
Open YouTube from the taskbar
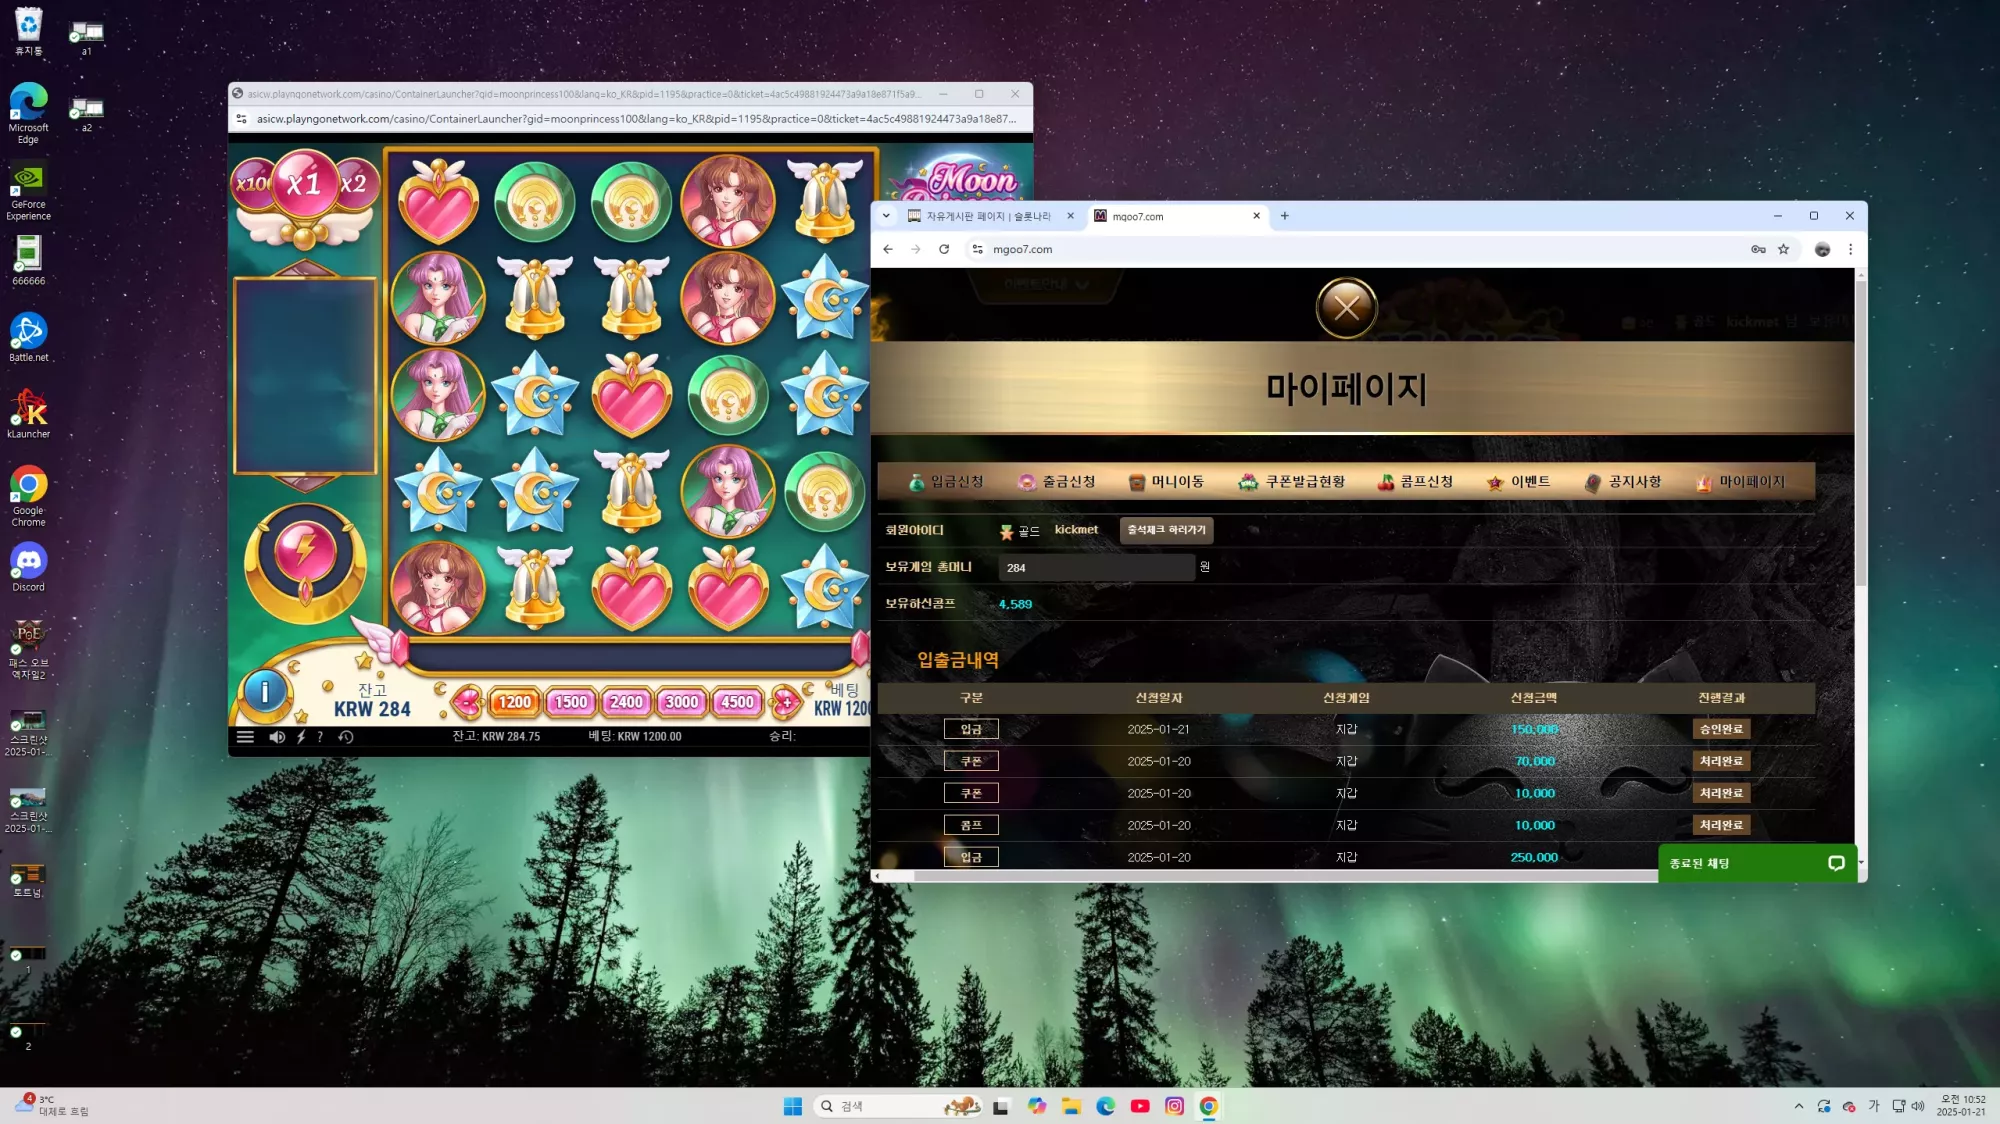coord(1140,1106)
